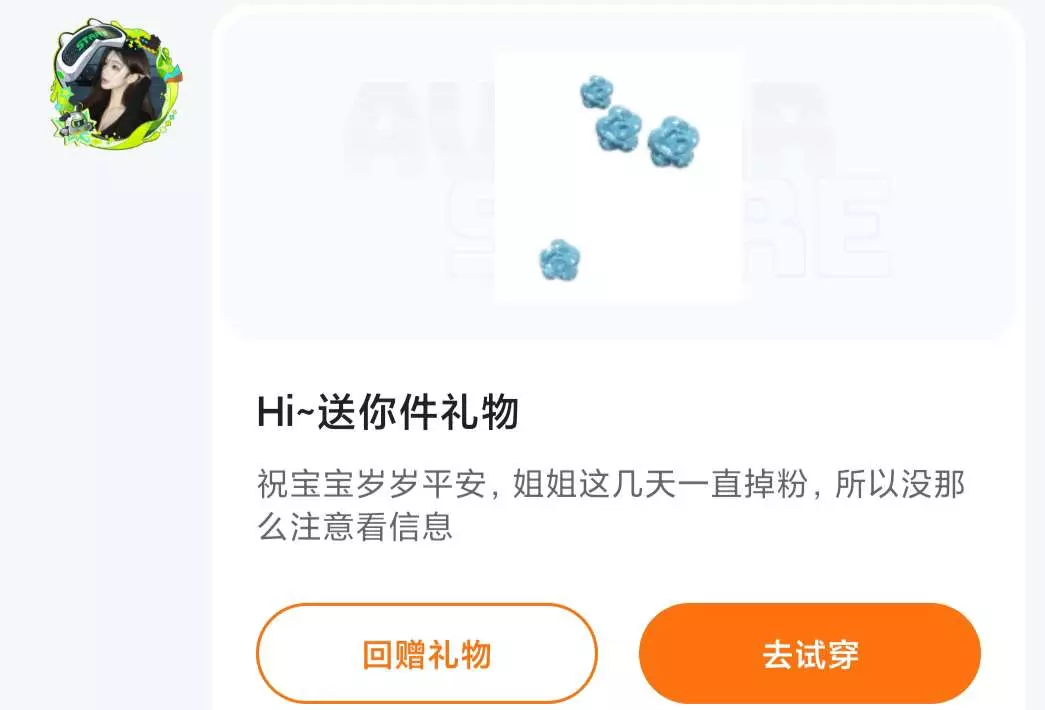Select the lone bottom-left blue flower
The width and height of the screenshot is (1045, 710).
(559, 259)
